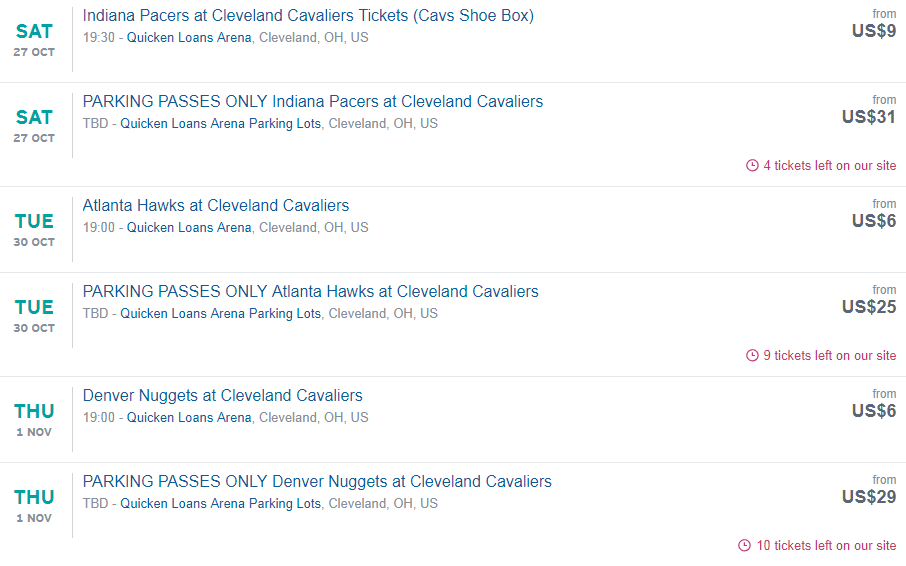Click clock icon beside 9 tickets left

(x=752, y=356)
